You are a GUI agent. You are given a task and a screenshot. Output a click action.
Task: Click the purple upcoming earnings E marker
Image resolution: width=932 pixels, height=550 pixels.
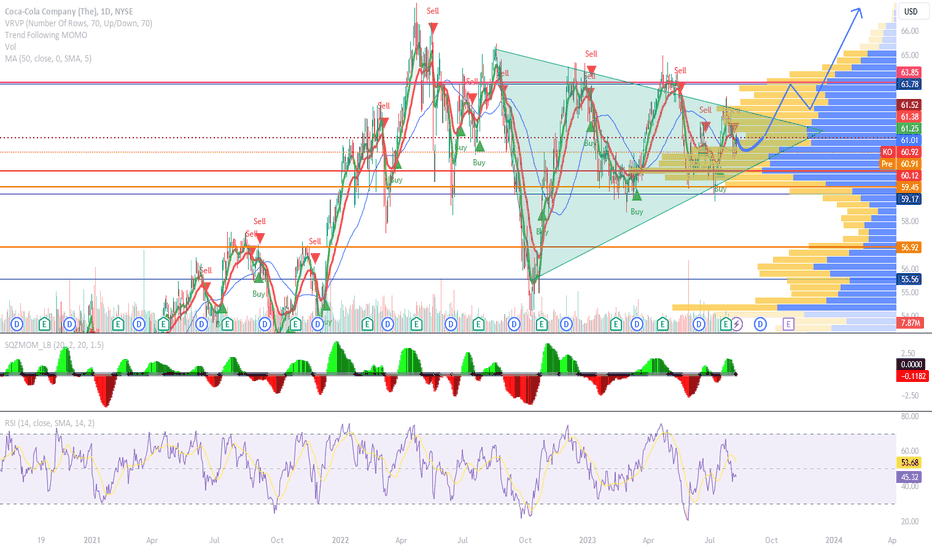point(789,324)
